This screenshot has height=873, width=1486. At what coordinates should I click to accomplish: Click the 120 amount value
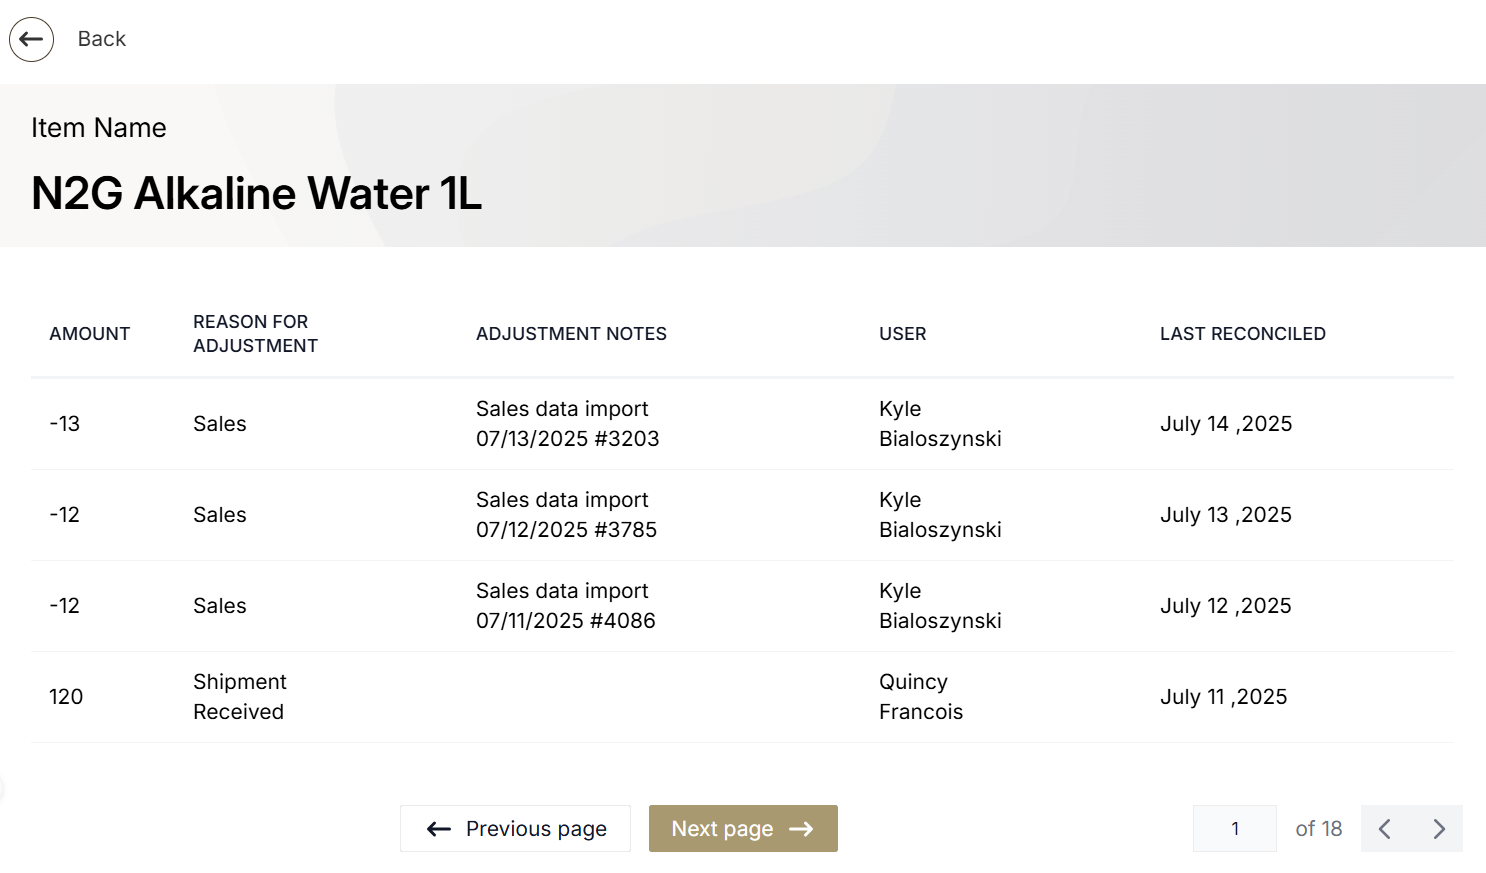tap(66, 697)
